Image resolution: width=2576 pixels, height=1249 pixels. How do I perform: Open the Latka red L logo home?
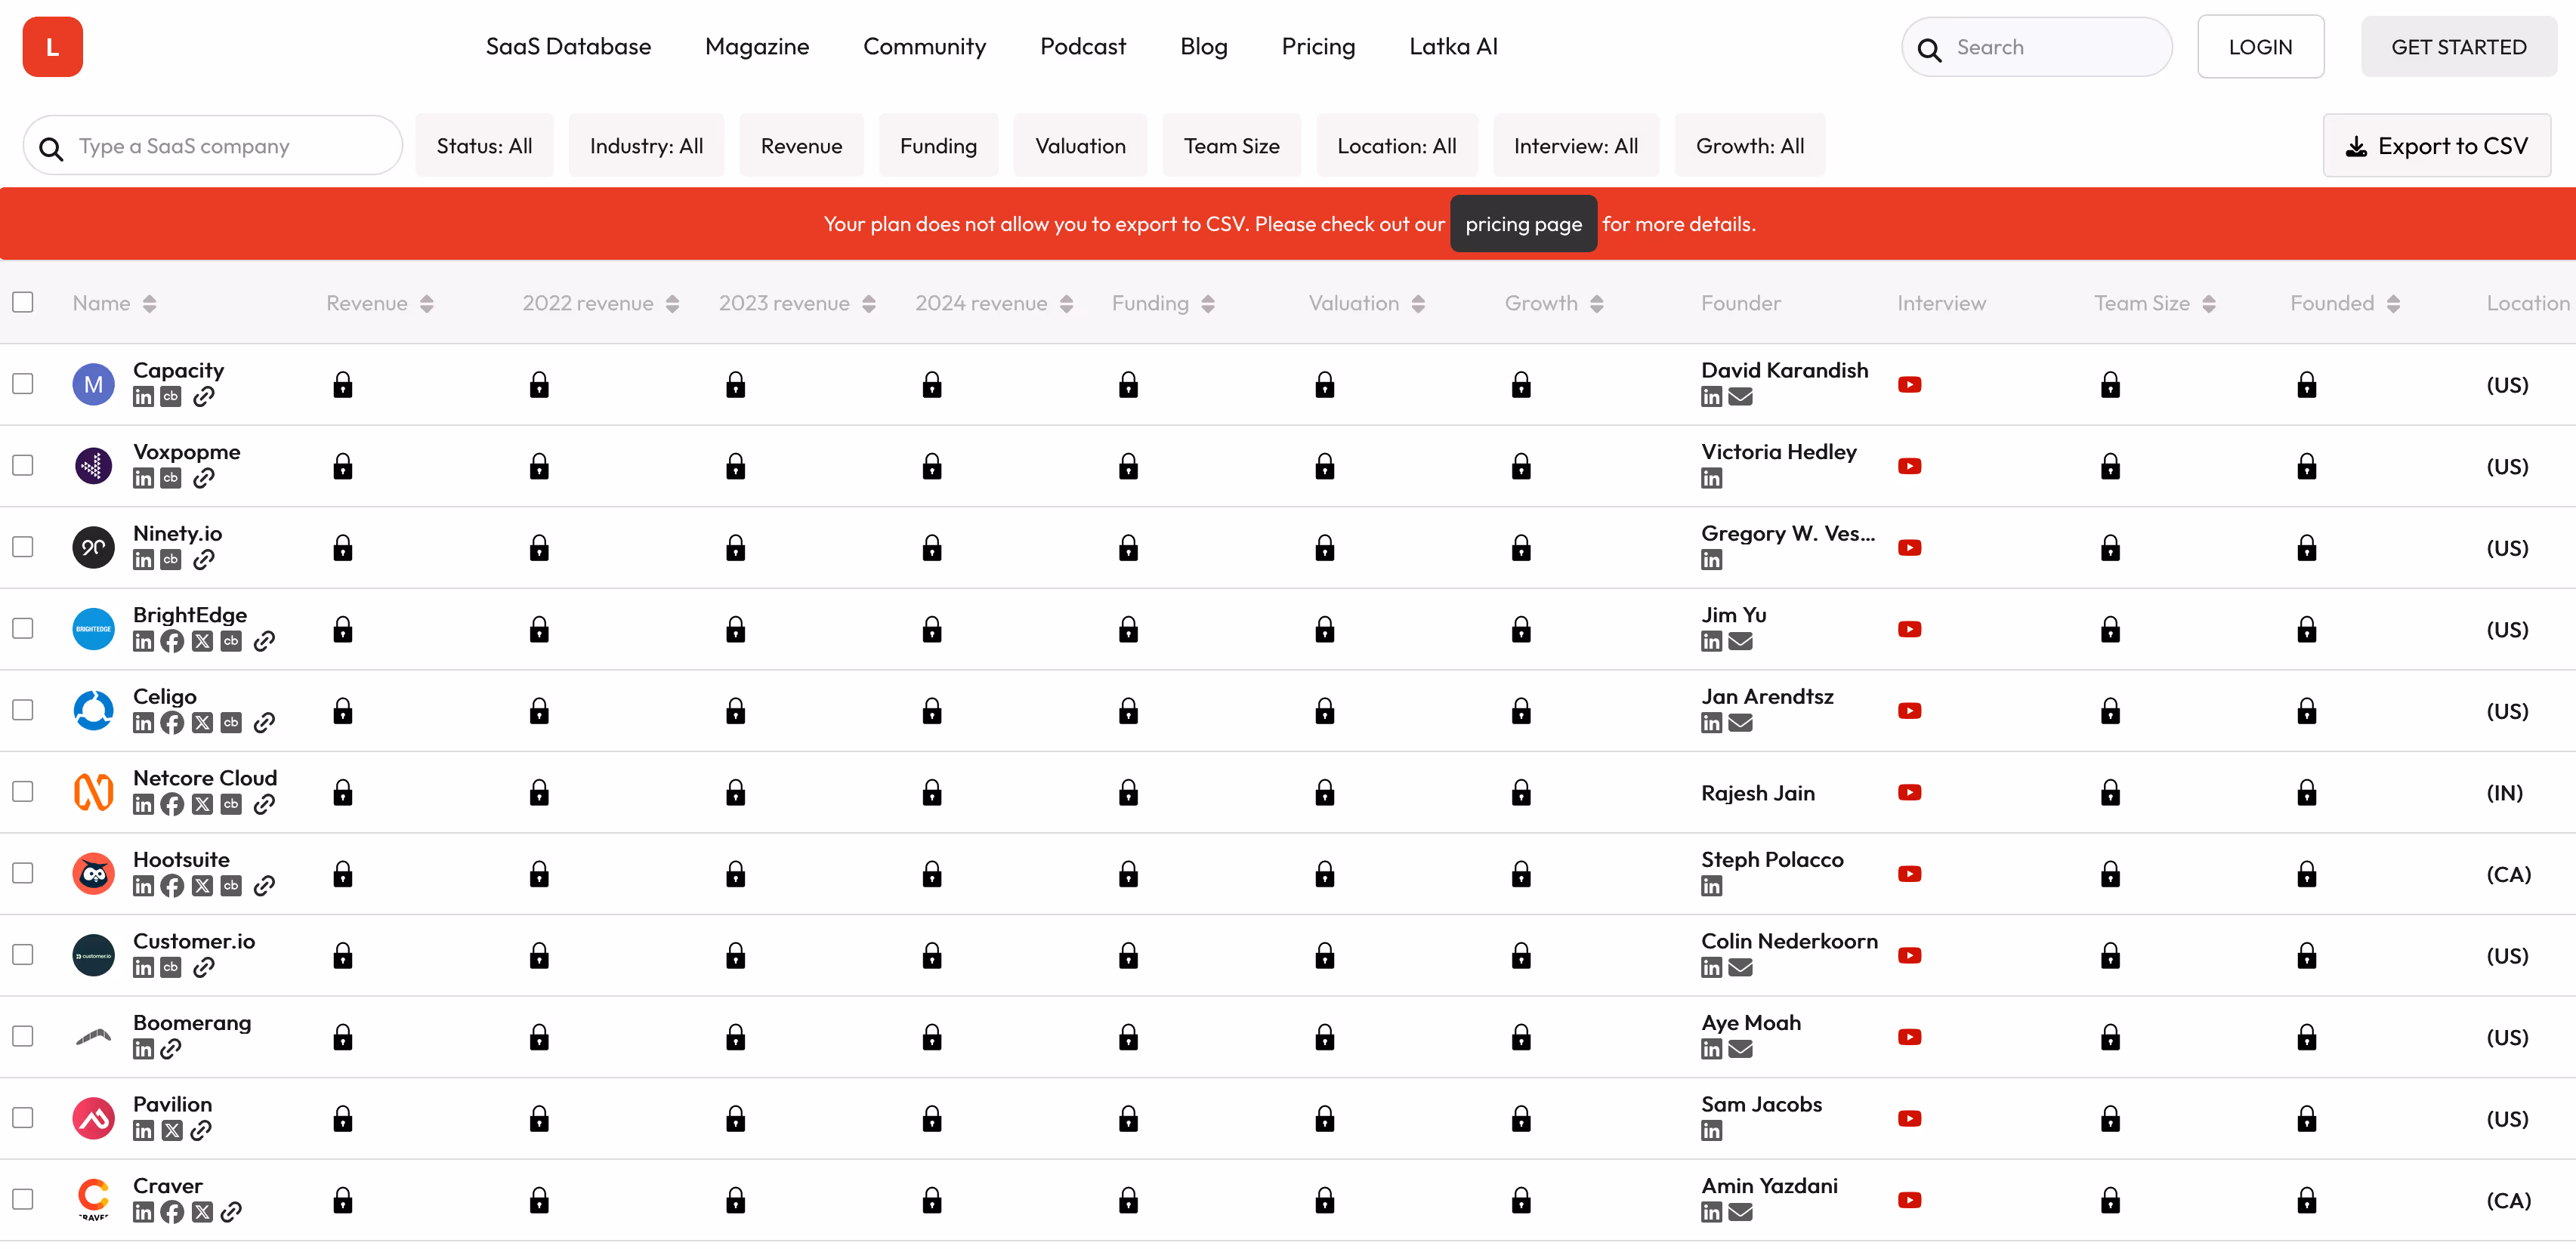point(52,47)
